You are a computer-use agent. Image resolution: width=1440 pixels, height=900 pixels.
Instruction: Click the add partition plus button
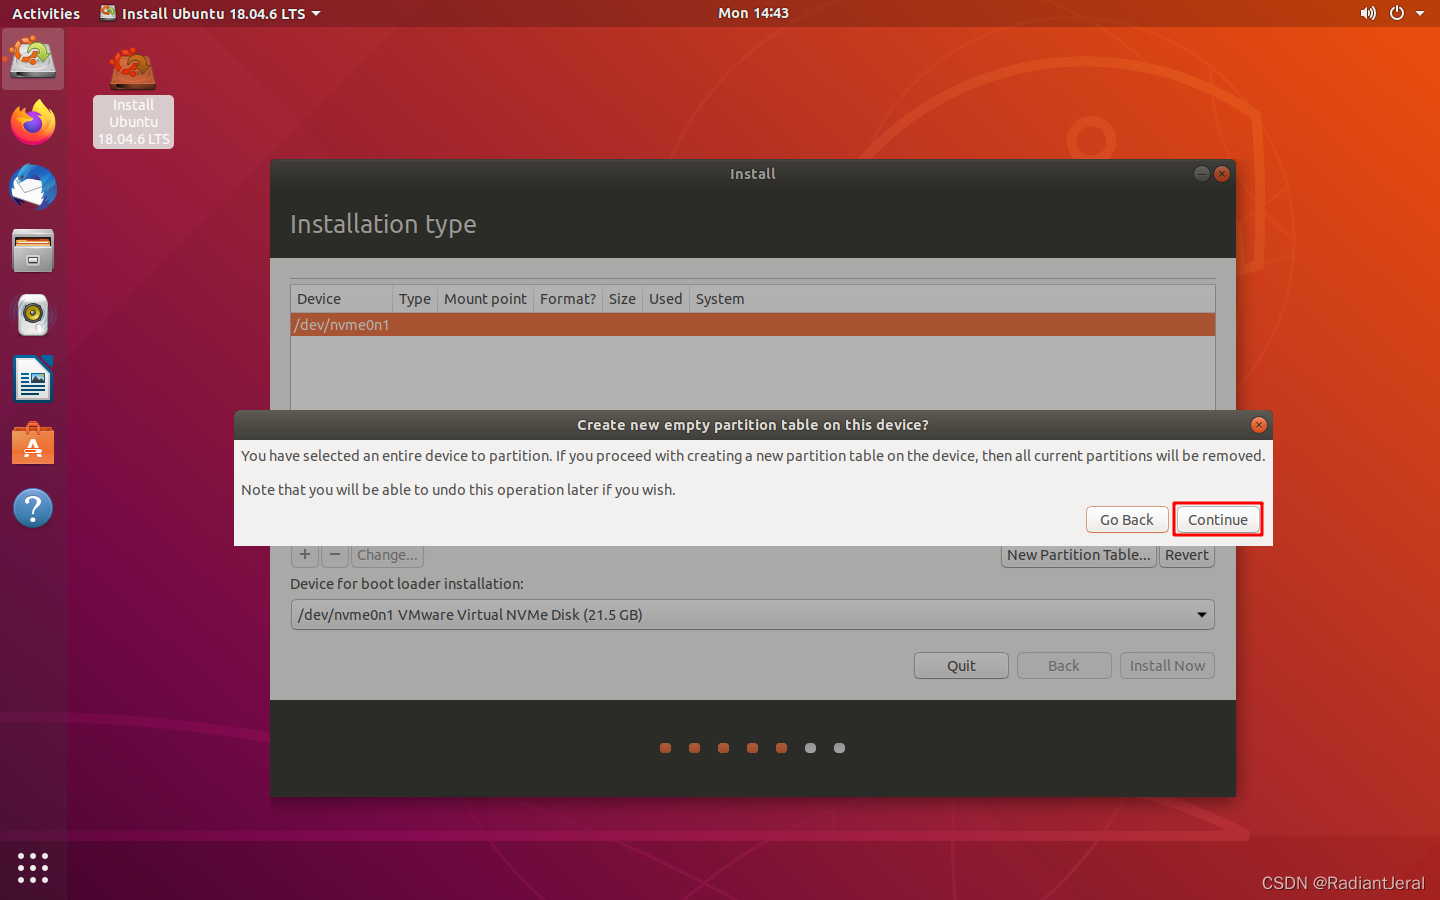tap(305, 555)
